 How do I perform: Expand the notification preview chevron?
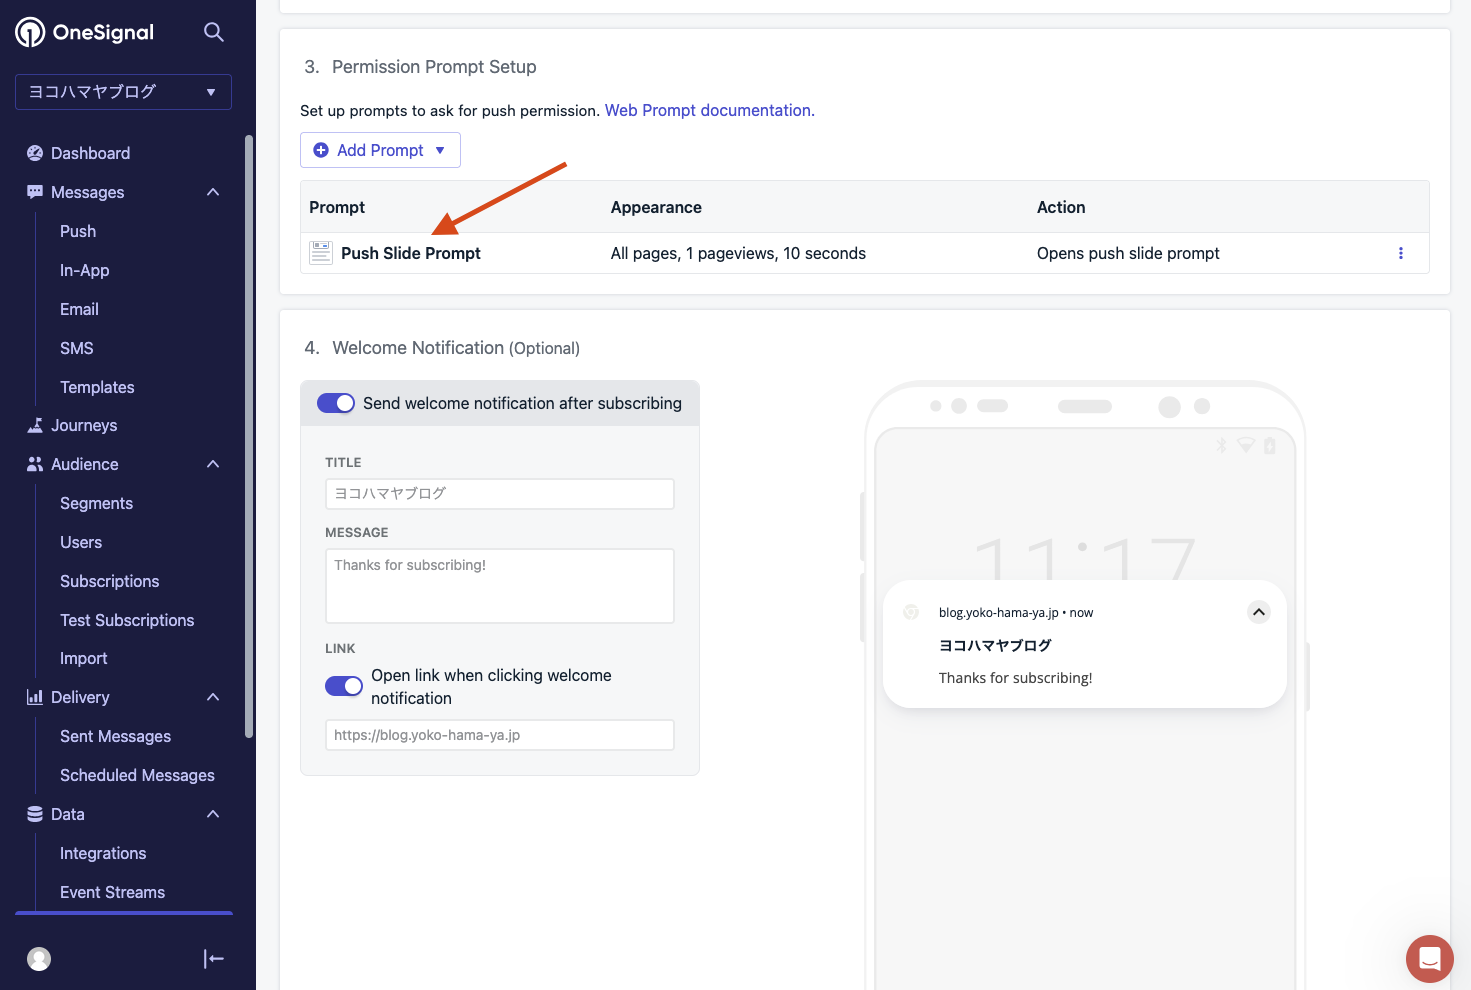point(1258,612)
